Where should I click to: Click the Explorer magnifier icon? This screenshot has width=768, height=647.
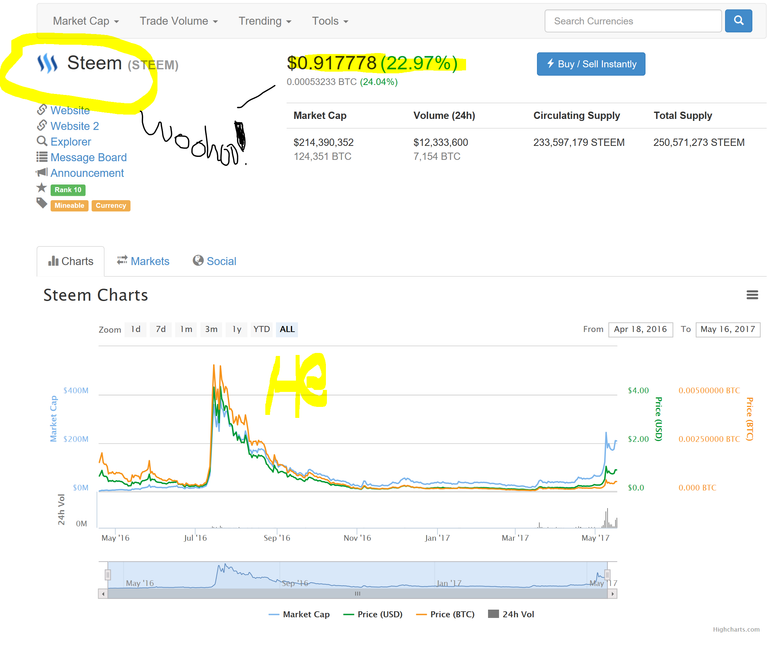coord(42,141)
